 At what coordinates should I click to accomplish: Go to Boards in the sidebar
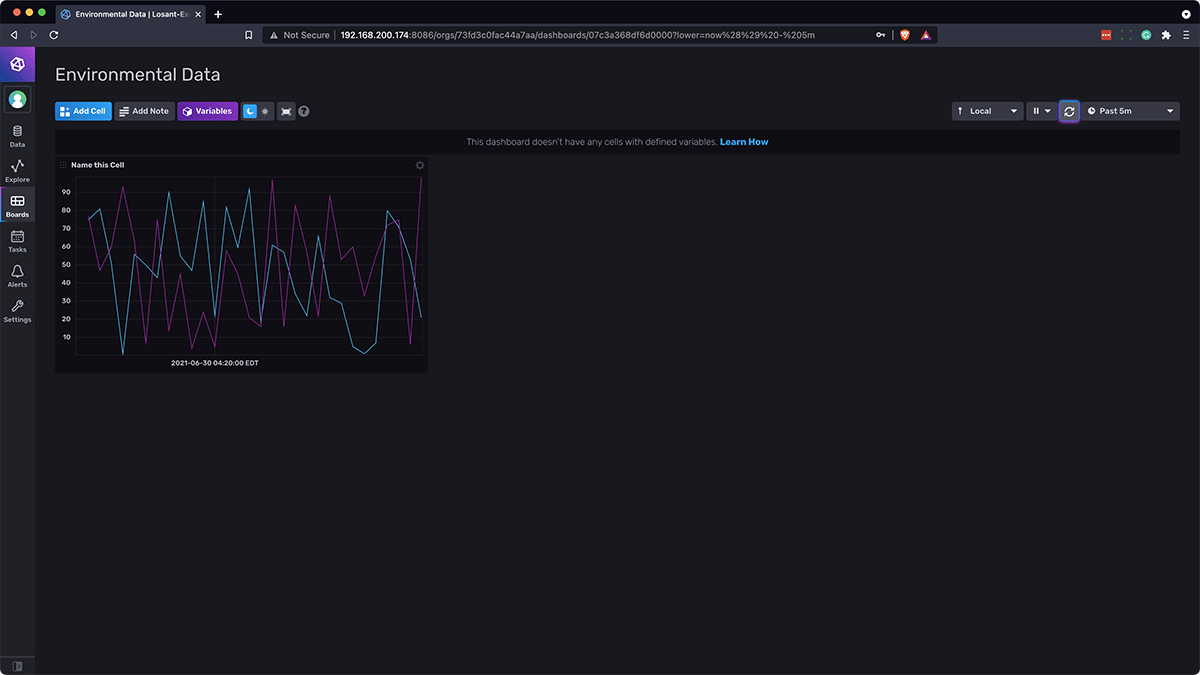pyautogui.click(x=17, y=206)
